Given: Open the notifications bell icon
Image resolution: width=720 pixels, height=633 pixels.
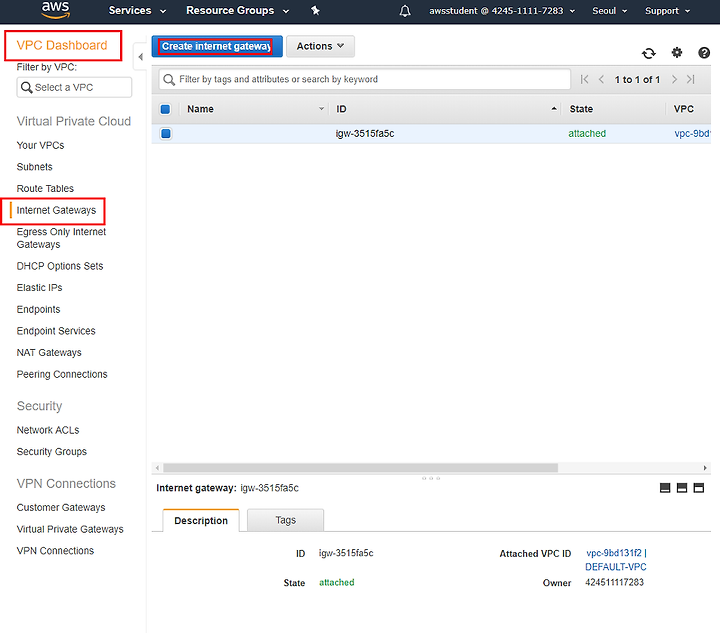Looking at the screenshot, I should click(x=405, y=11).
